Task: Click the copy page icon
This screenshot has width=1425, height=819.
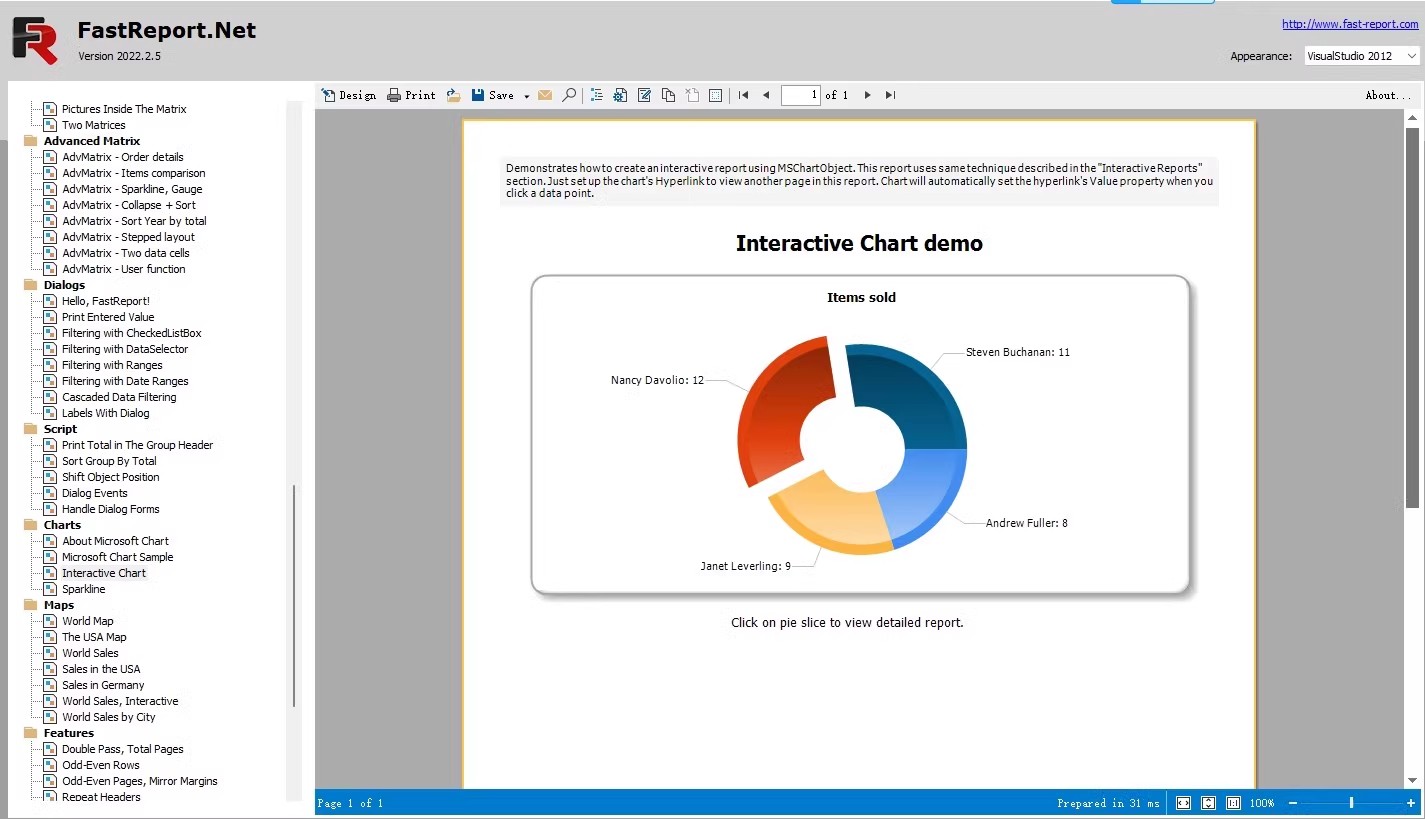Action: coord(668,95)
